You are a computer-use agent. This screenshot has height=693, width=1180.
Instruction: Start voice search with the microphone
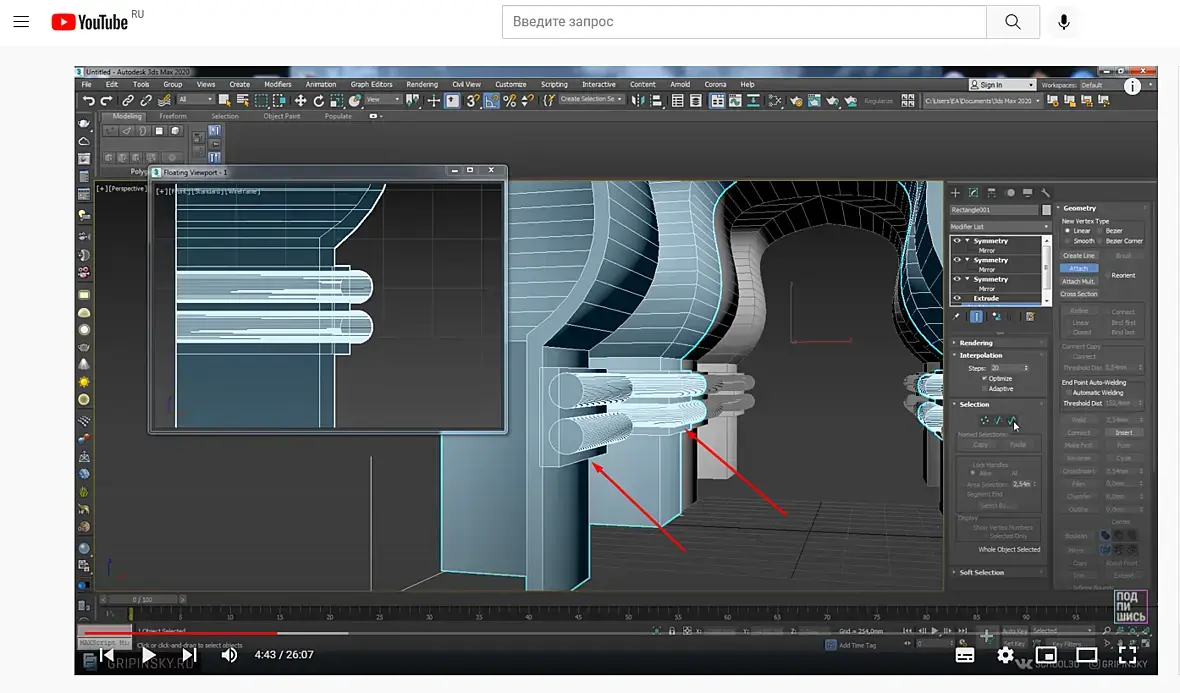1064,22
